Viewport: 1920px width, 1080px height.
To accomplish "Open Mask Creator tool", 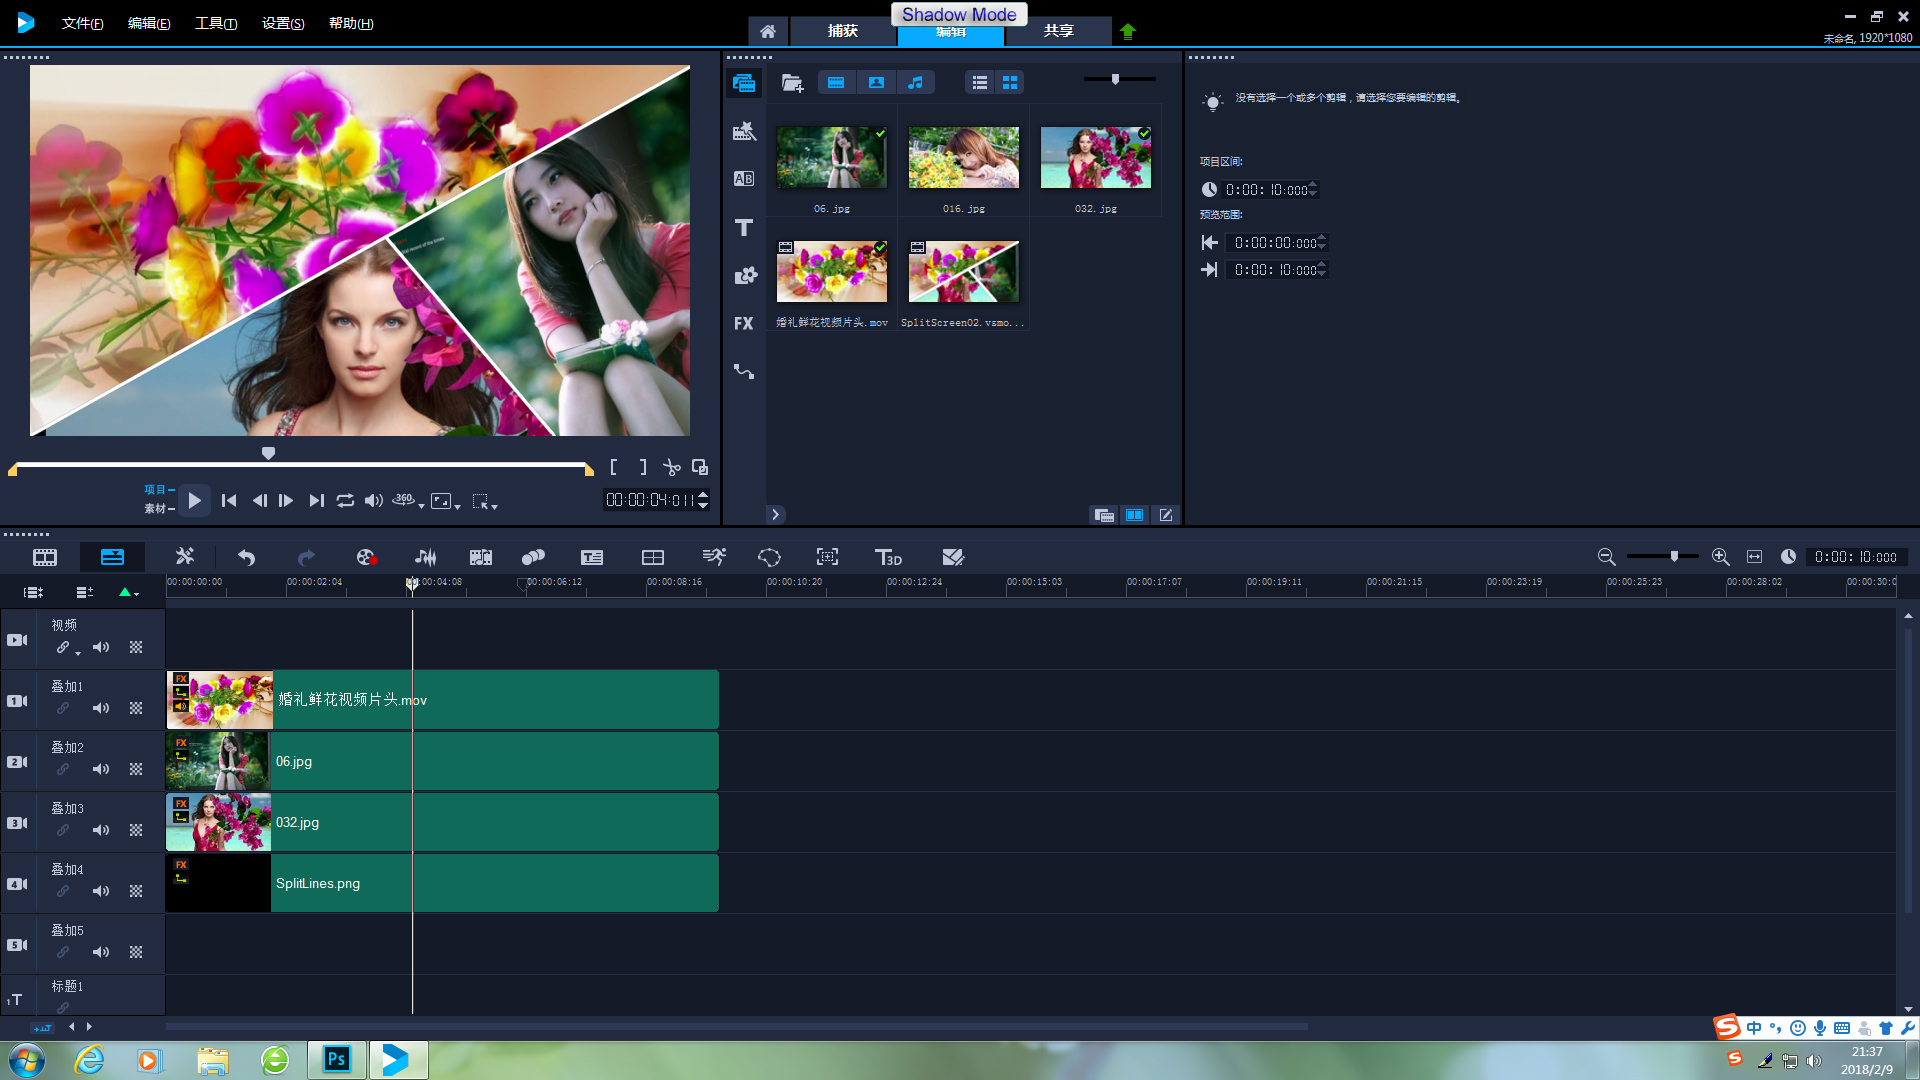I will (769, 557).
